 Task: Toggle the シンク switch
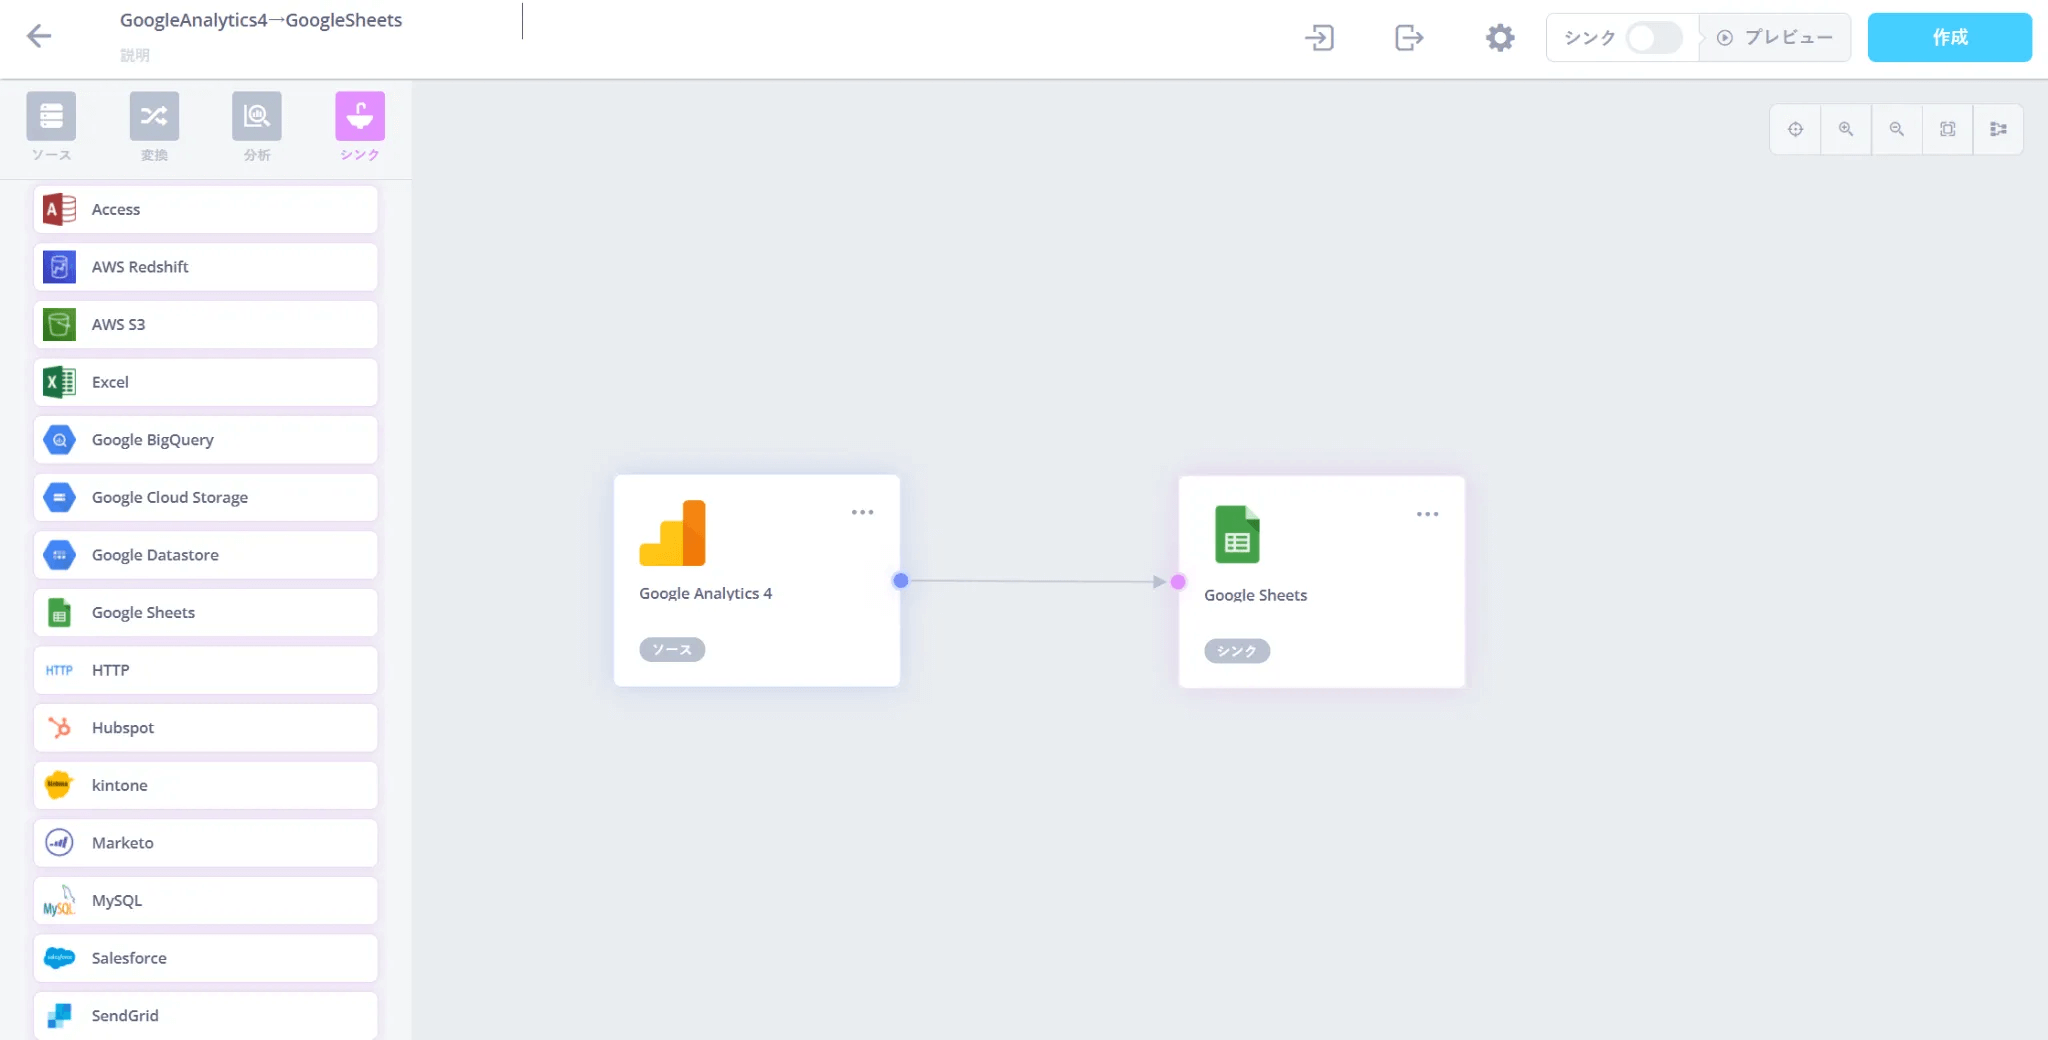click(x=1653, y=38)
